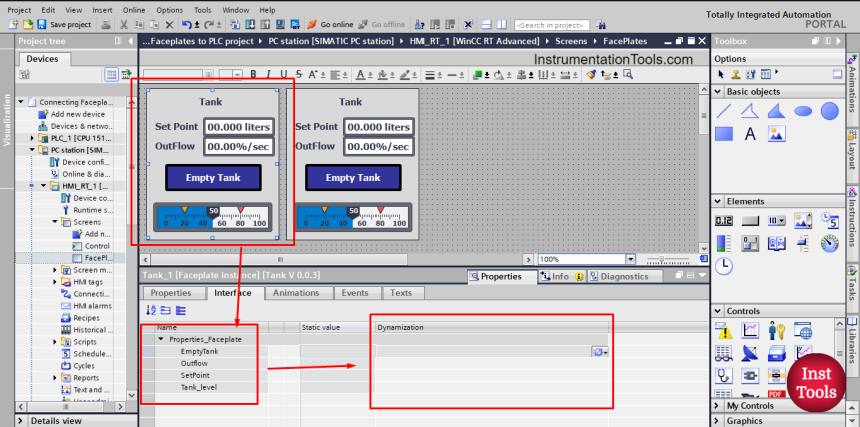This screenshot has height=427, width=860.
Task: Switch to the Texts tab
Action: click(401, 293)
